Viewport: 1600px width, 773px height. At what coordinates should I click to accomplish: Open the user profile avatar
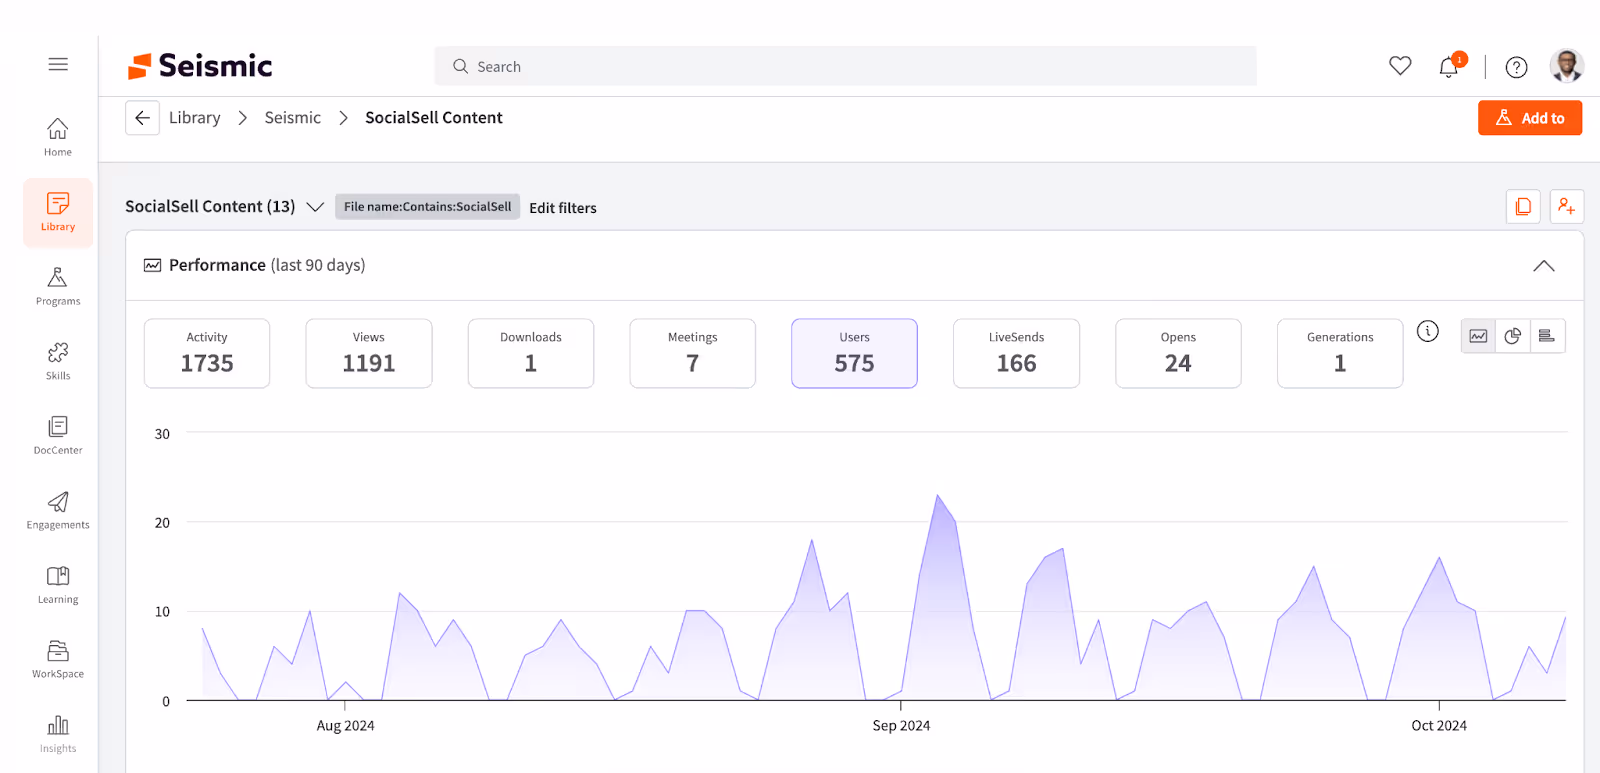(1567, 66)
